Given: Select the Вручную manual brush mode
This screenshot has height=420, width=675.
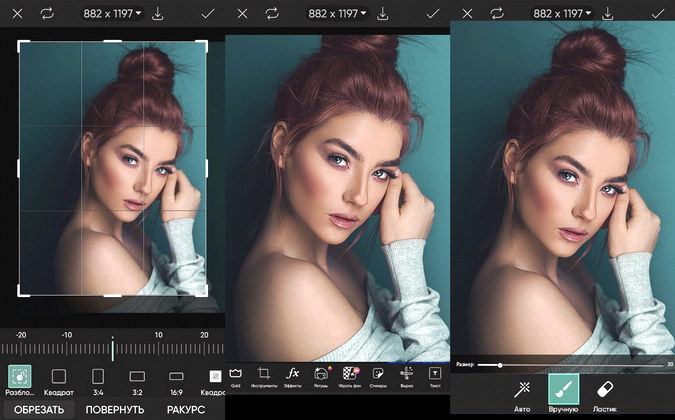Looking at the screenshot, I should point(564,394).
